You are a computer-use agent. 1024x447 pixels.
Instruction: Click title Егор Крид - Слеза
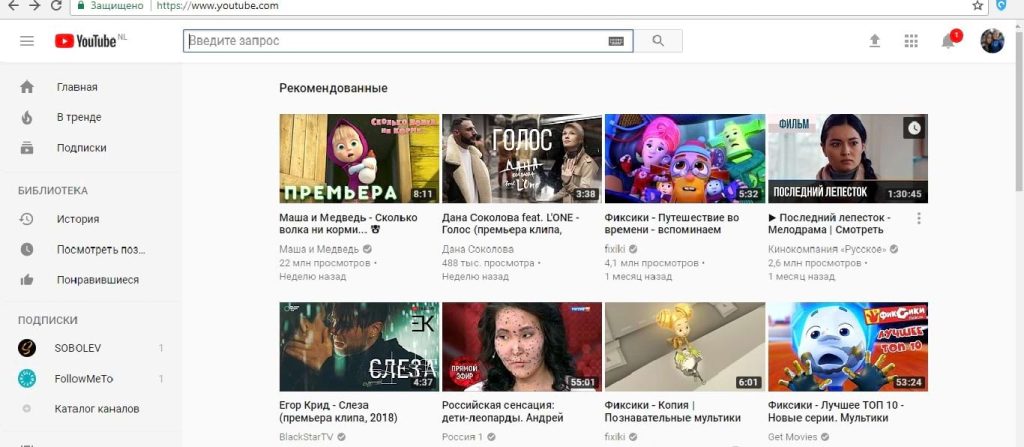click(338, 411)
